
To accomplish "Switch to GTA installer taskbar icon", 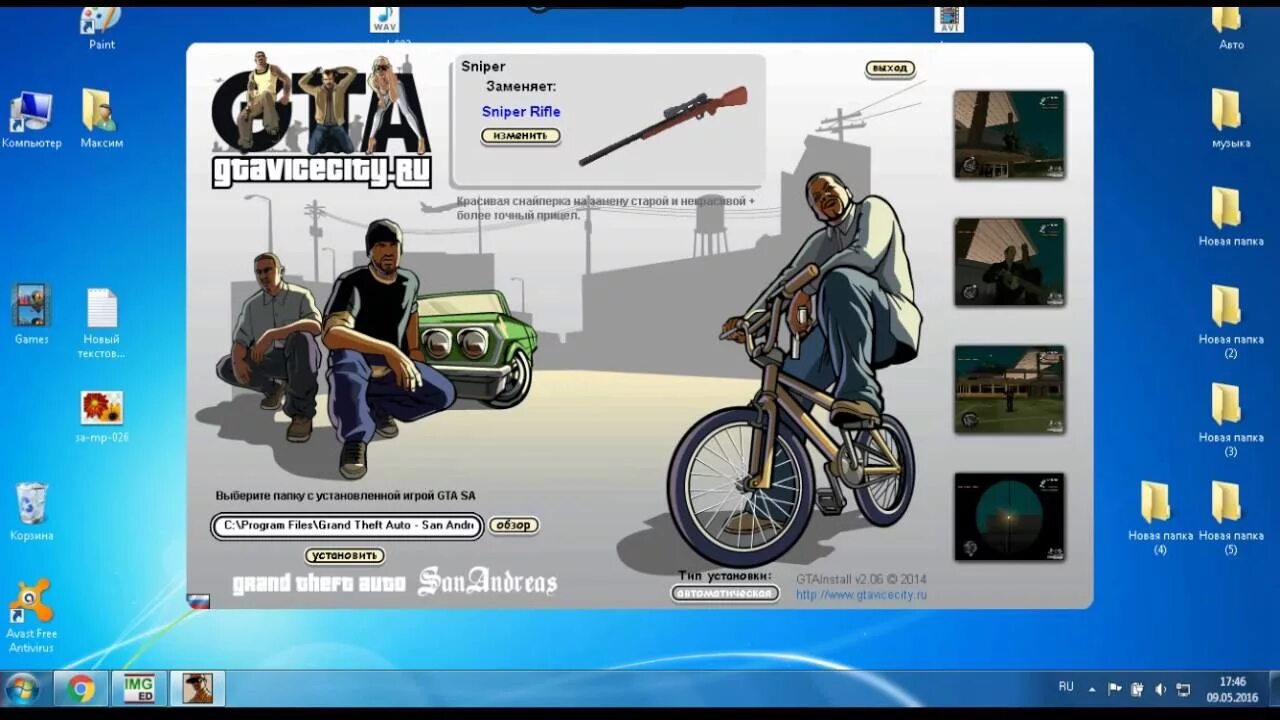I will pyautogui.click(x=197, y=688).
